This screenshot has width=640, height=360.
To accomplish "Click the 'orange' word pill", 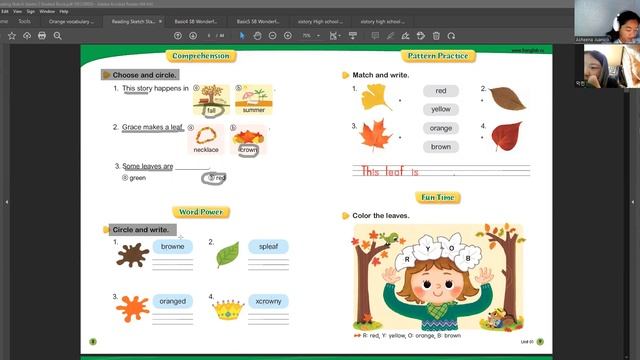I will click(441, 128).
